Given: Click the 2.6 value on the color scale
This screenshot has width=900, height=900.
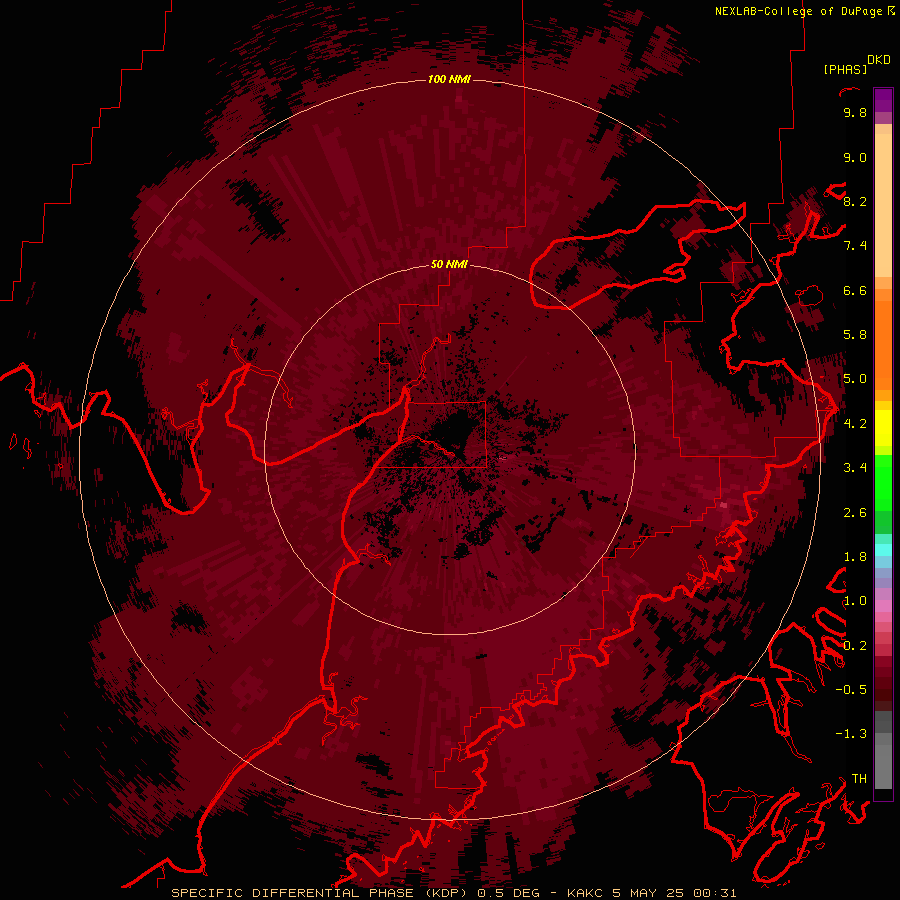Looking at the screenshot, I should (x=855, y=513).
